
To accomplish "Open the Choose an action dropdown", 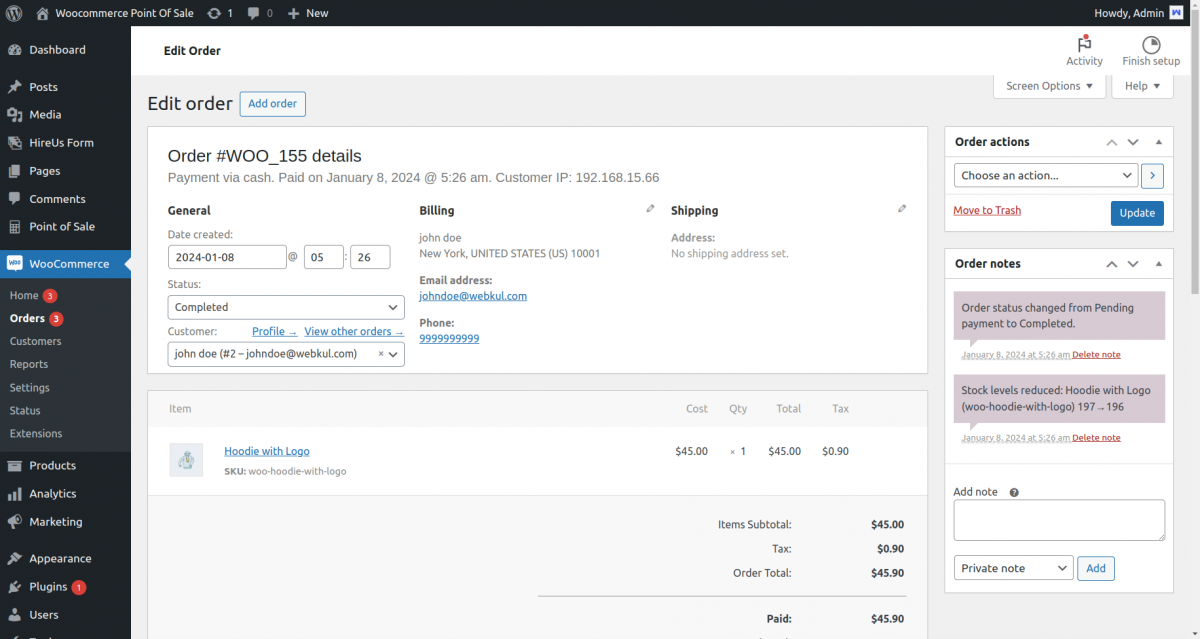I will (x=1046, y=176).
